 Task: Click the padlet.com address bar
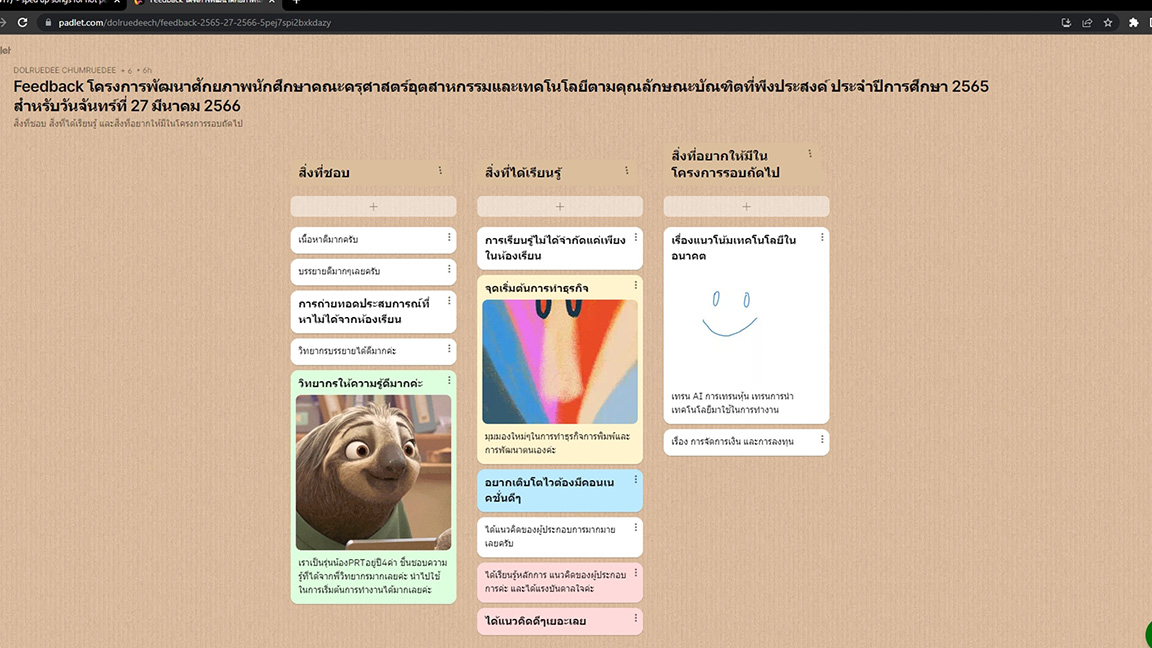[195, 23]
